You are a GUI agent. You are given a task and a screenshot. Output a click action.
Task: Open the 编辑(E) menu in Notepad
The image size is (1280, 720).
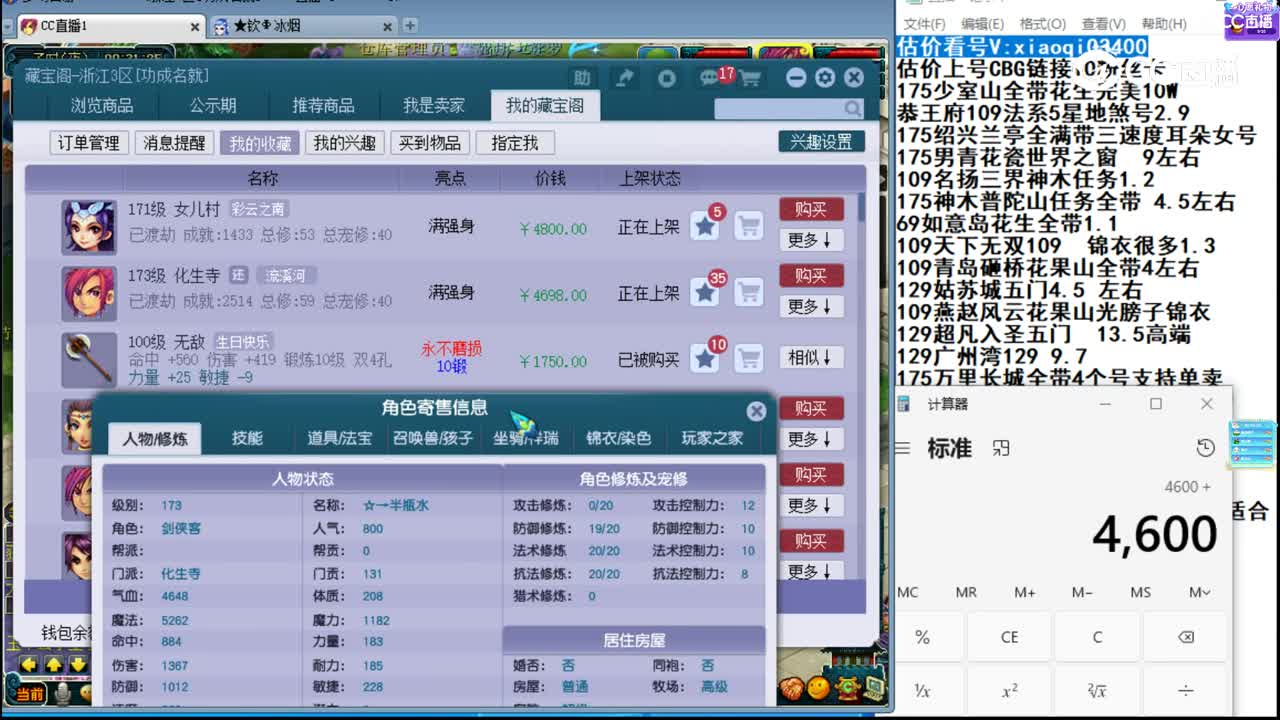pyautogui.click(x=983, y=24)
